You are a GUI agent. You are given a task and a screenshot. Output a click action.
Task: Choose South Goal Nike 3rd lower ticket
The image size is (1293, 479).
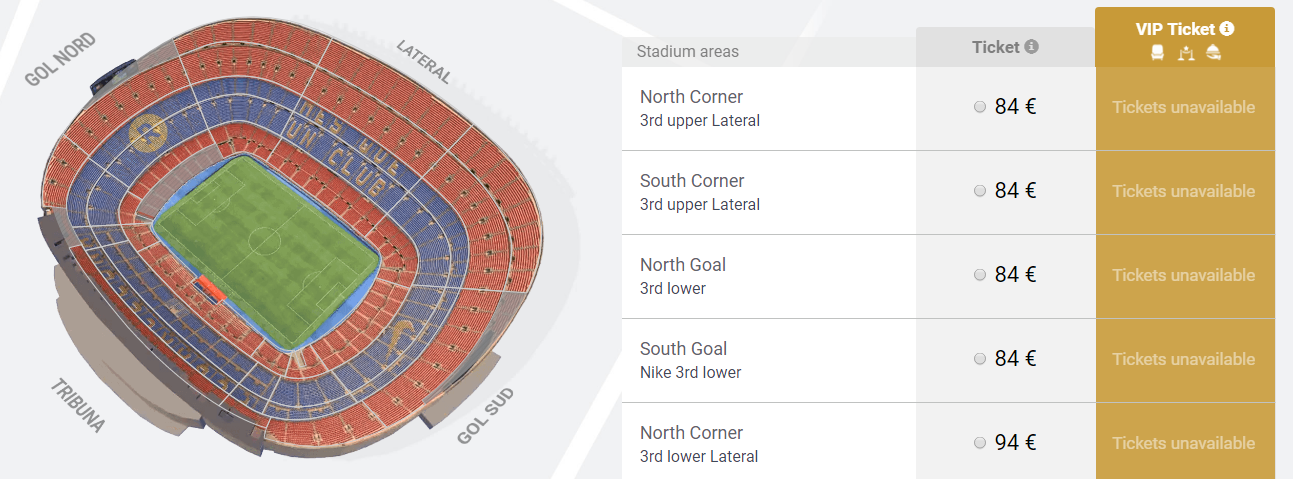pos(980,359)
